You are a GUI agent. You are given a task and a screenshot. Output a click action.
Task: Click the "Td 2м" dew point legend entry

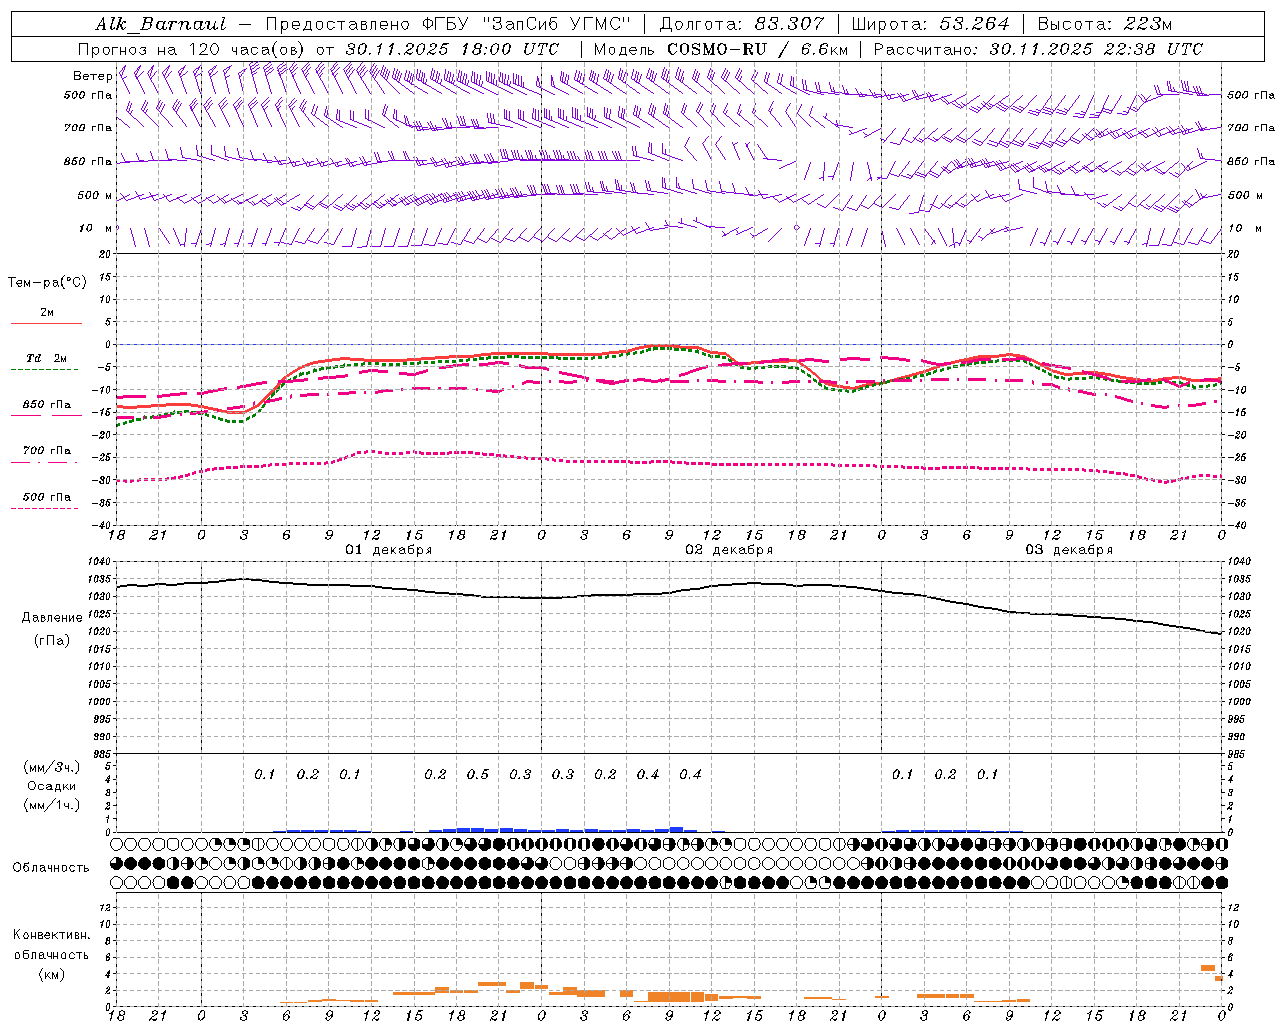pyautogui.click(x=46, y=358)
